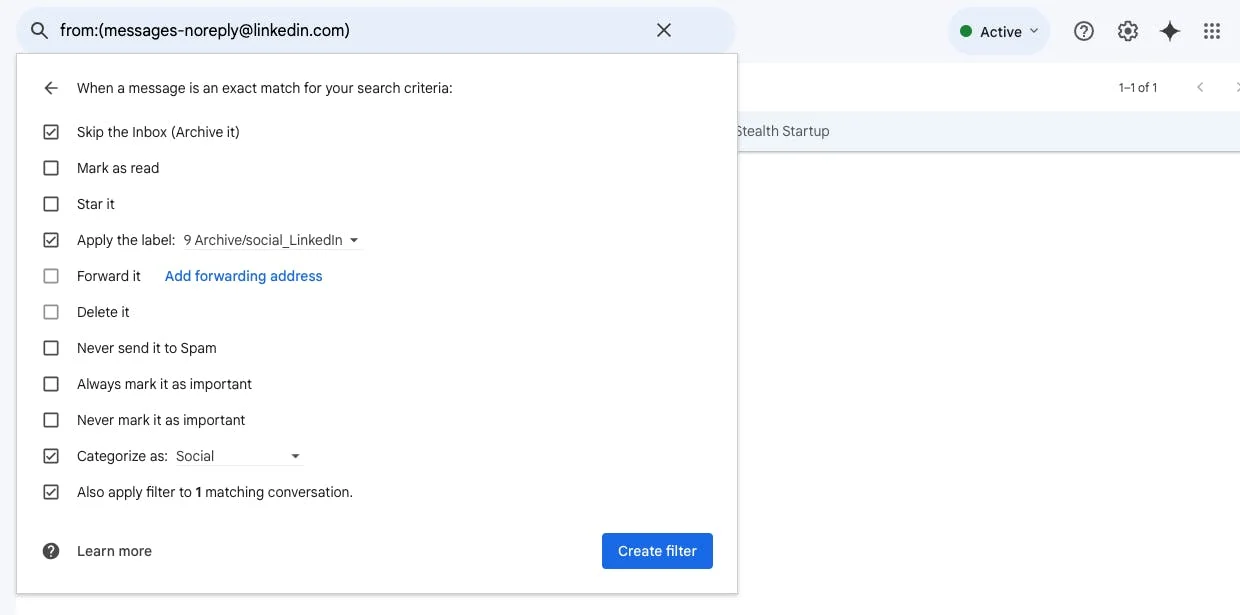Image resolution: width=1240 pixels, height=615 pixels.
Task: Click the search magnifier icon
Action: [x=39, y=31]
